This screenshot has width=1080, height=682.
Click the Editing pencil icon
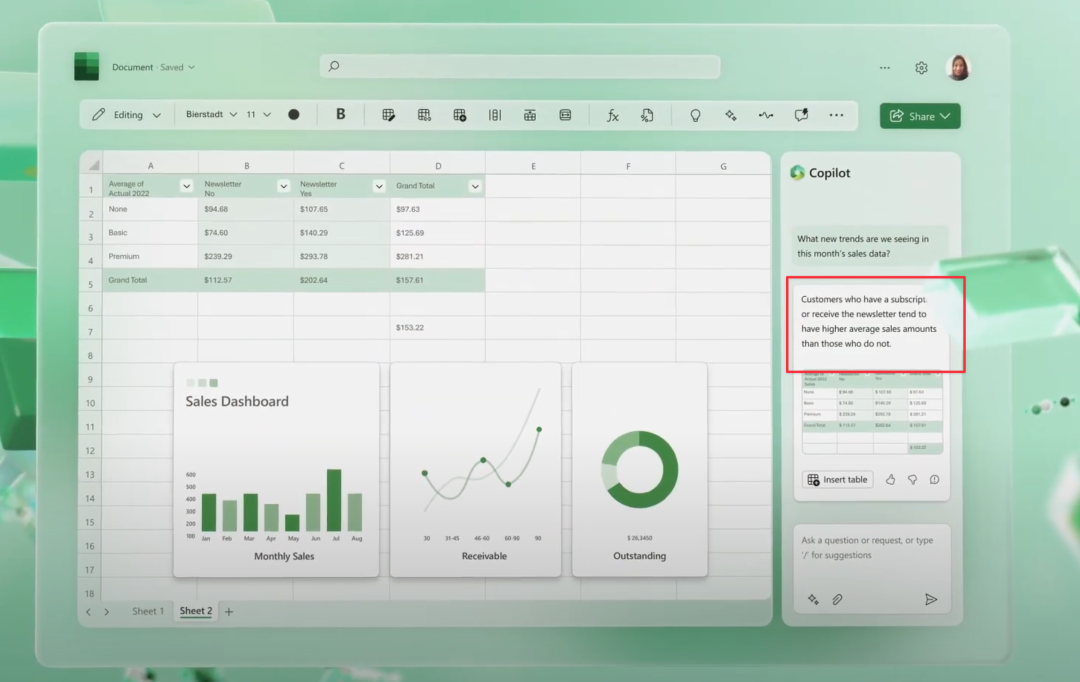(98, 114)
